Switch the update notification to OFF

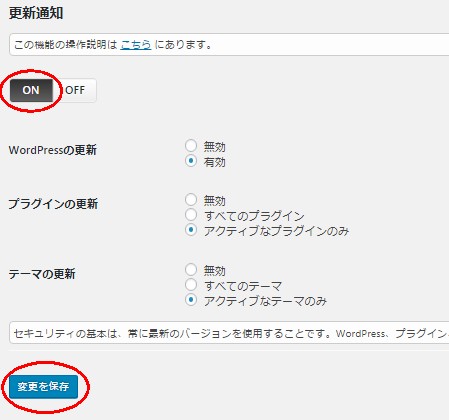pos(75,90)
